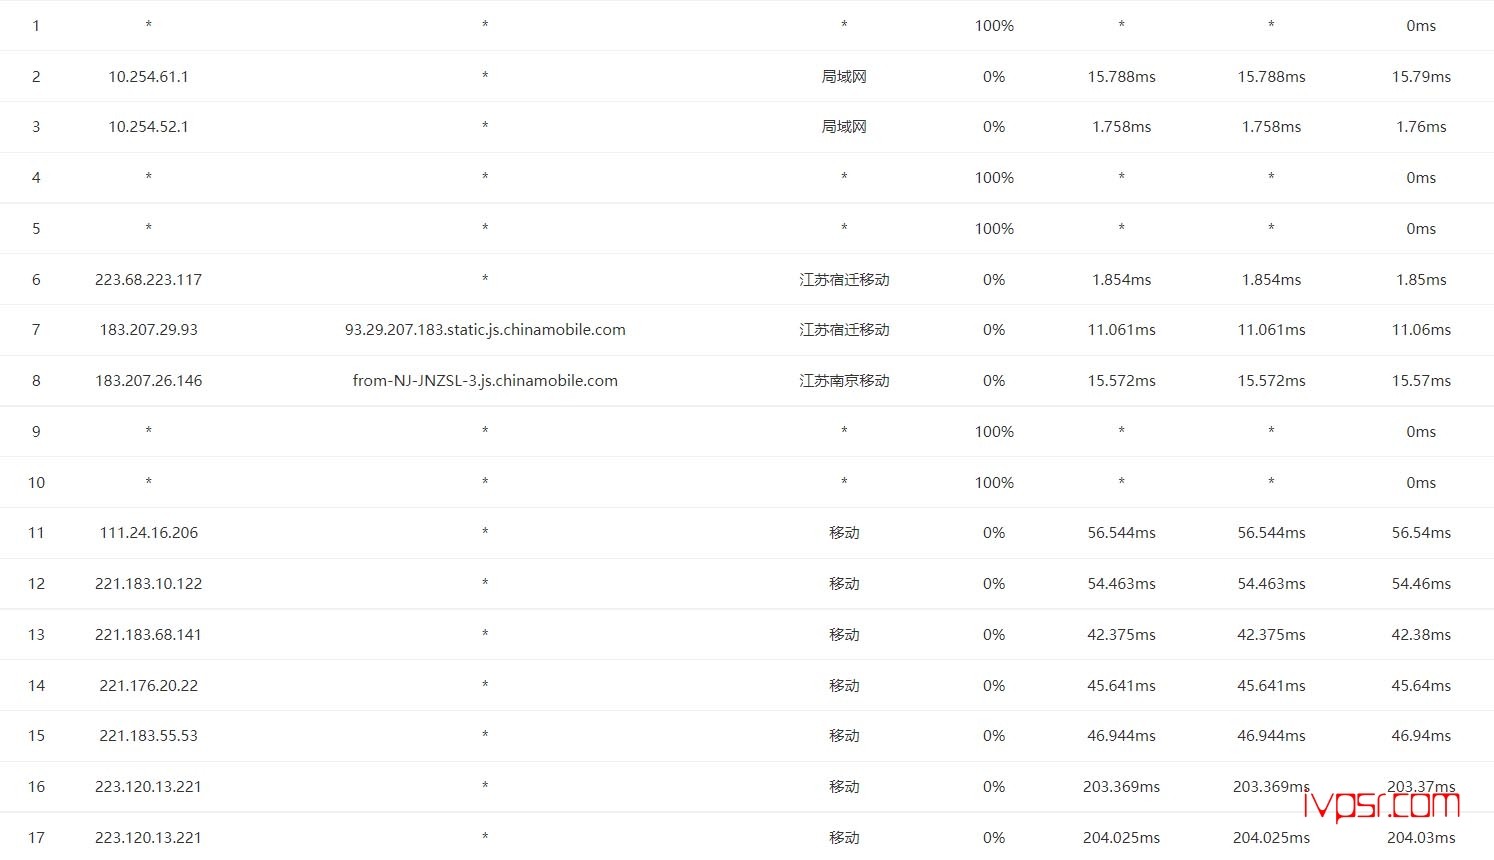The height and width of the screenshot is (860, 1494).
Task: Click IP 111.24.16.206 in hop 11
Action: point(148,533)
